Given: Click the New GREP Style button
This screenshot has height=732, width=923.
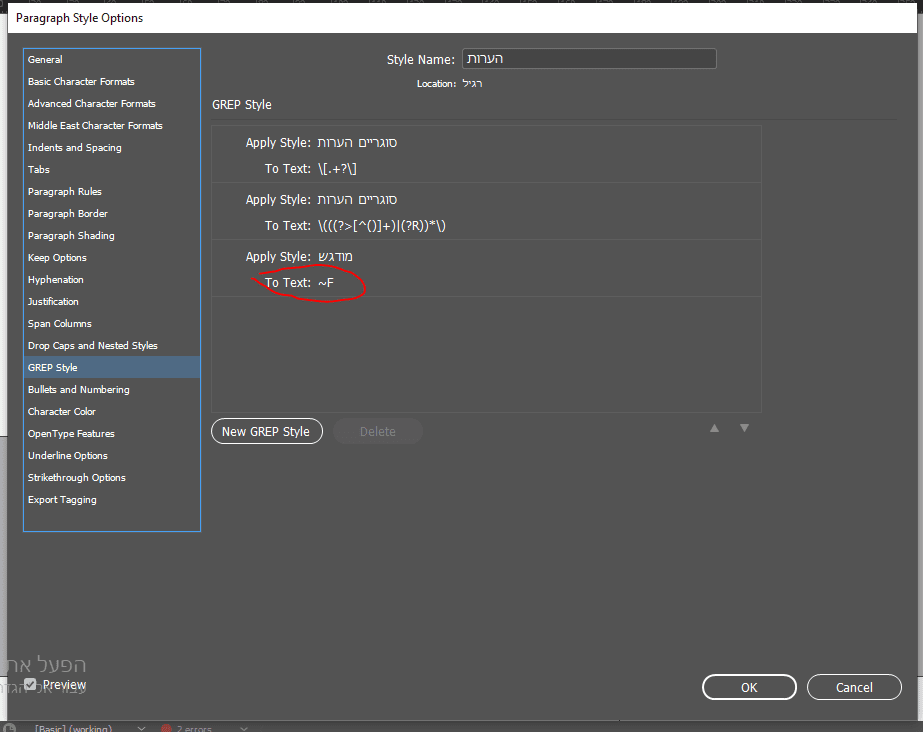Looking at the screenshot, I should click(267, 431).
